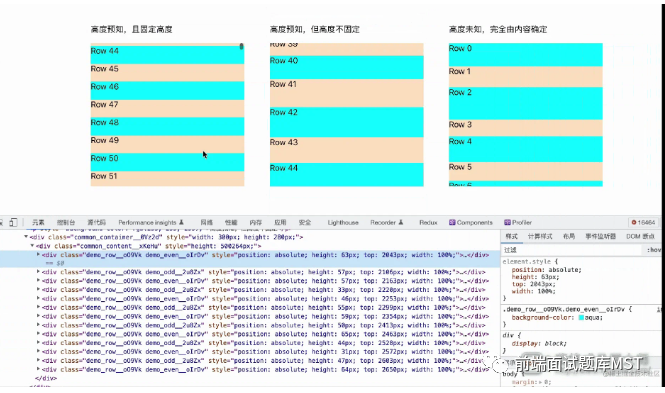Select the 事件监听器 sub-tab
Image resolution: width=665 pixels, height=393 pixels.
(600, 236)
